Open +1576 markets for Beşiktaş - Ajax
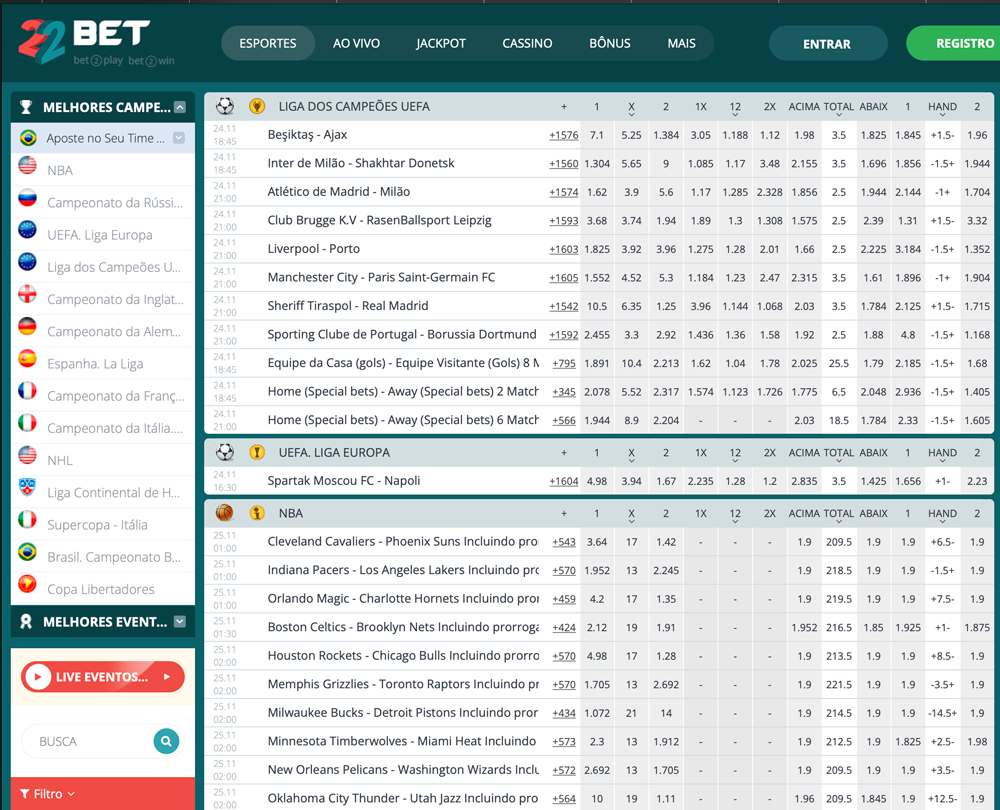This screenshot has width=1000, height=810. point(564,135)
